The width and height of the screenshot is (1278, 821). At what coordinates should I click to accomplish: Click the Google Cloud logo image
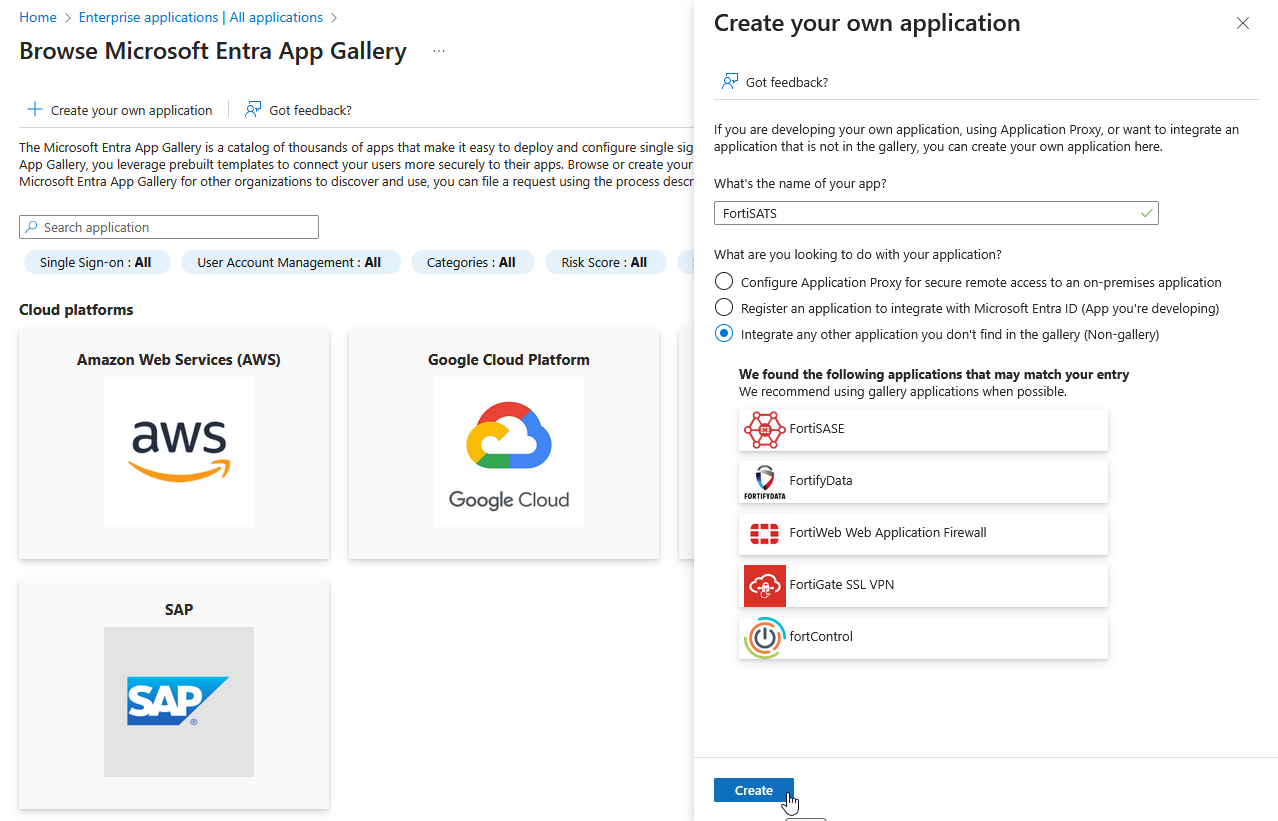tap(508, 452)
